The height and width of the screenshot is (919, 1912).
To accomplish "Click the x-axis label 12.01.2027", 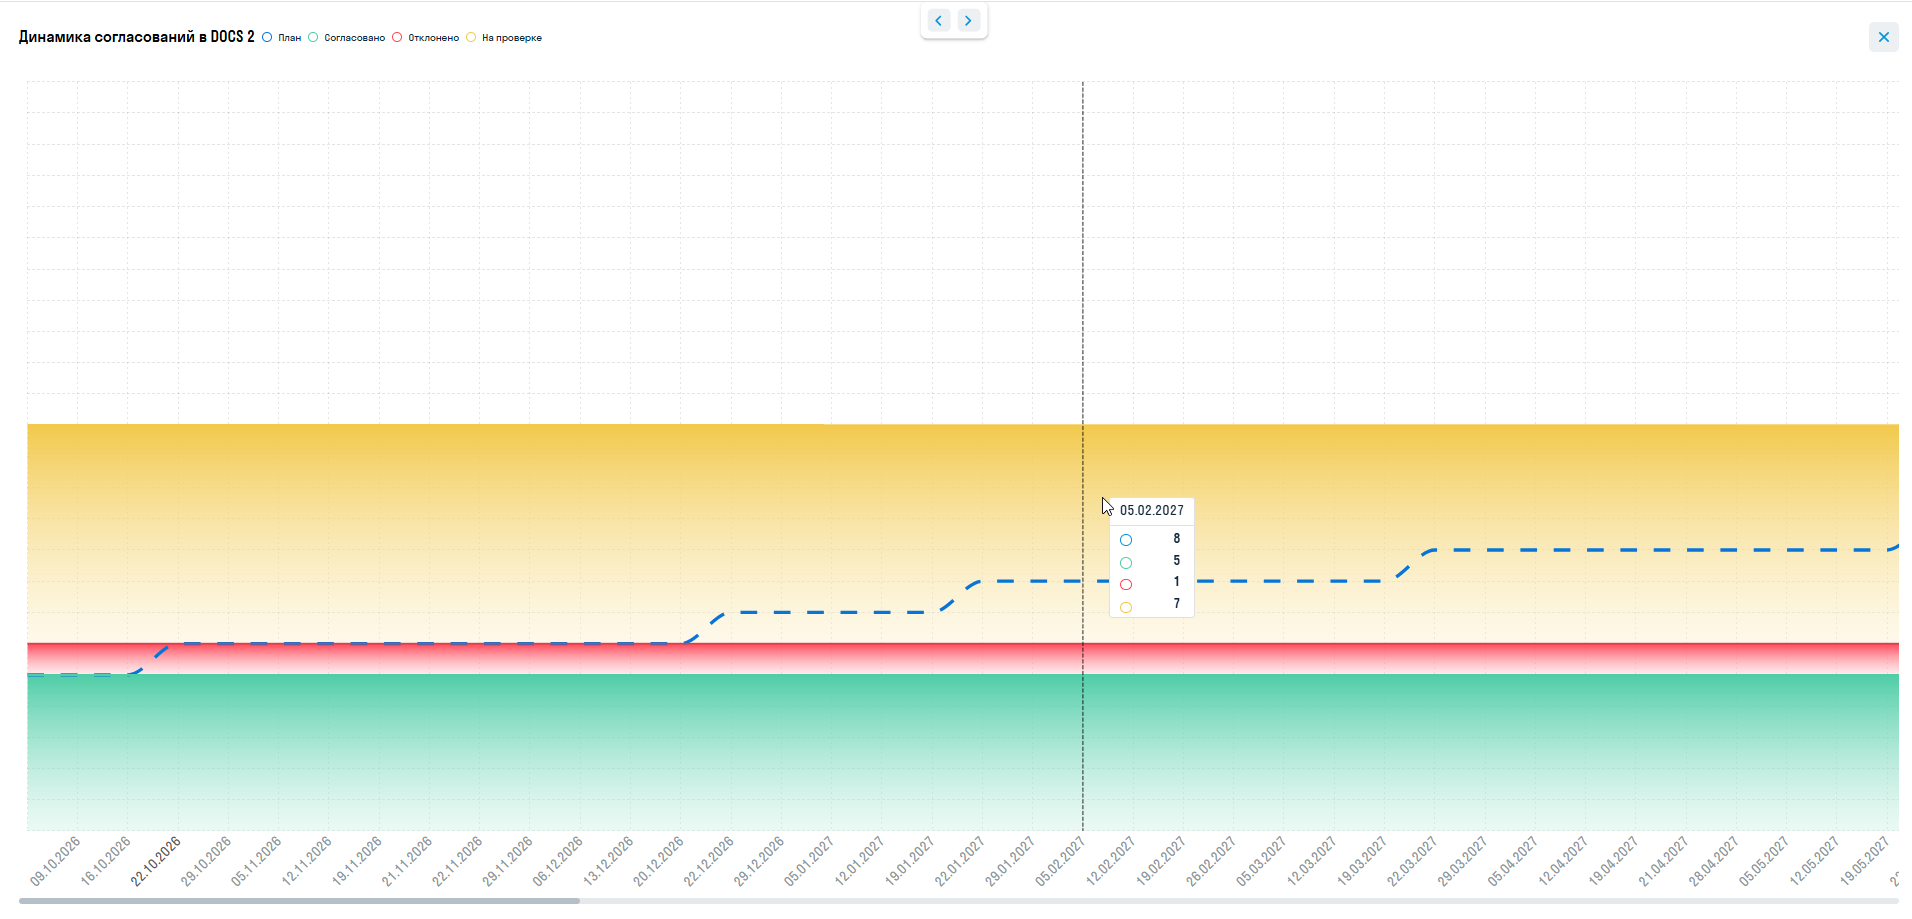I will (x=859, y=861).
